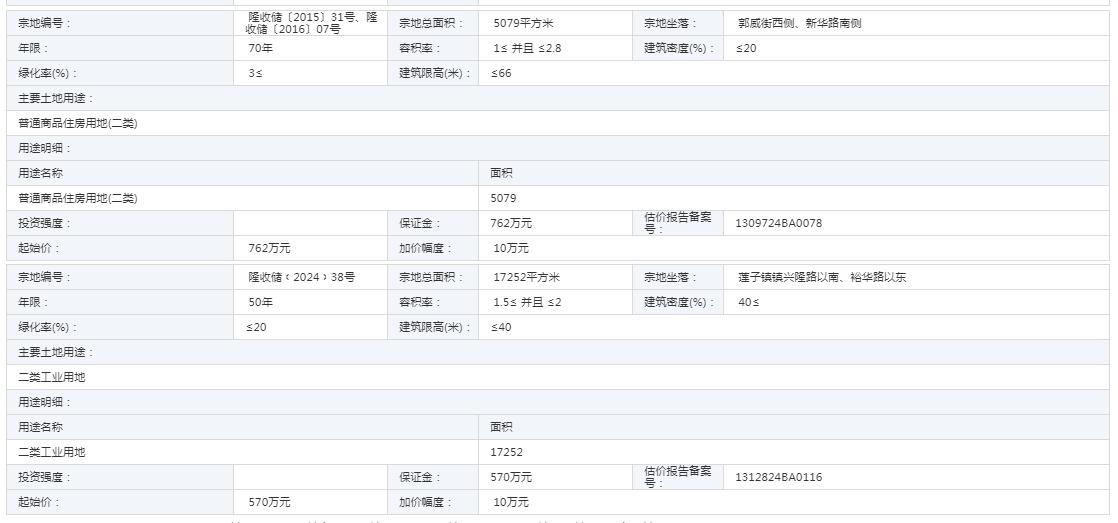Click parcel number 隆收储‹2024›38号 cell
1118x523 pixels.
click(301, 277)
